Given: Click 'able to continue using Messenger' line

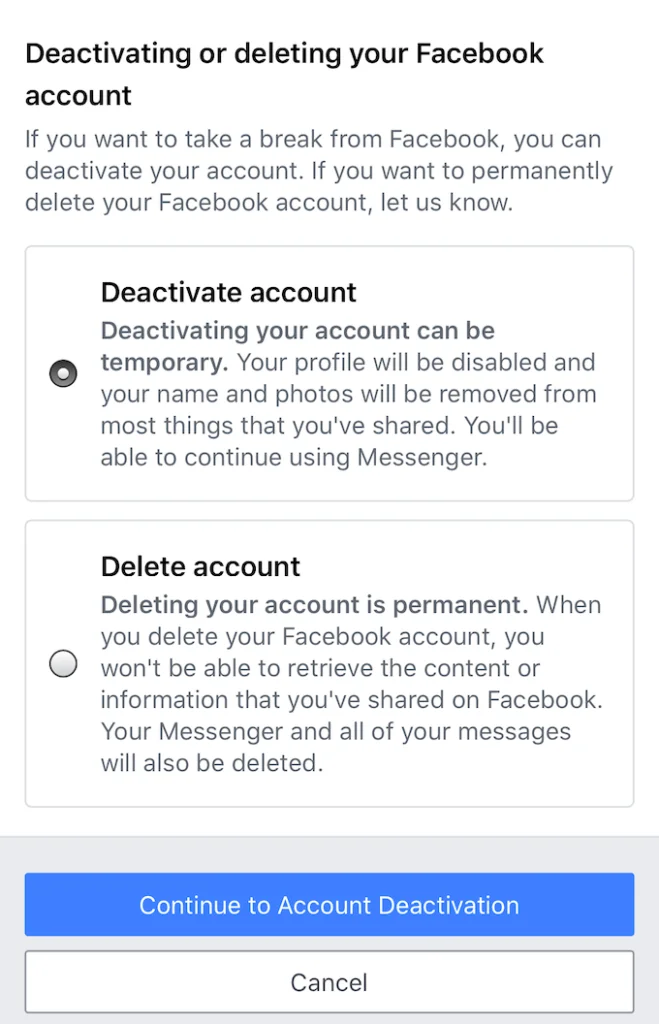Looking at the screenshot, I should pyautogui.click(x=294, y=457).
